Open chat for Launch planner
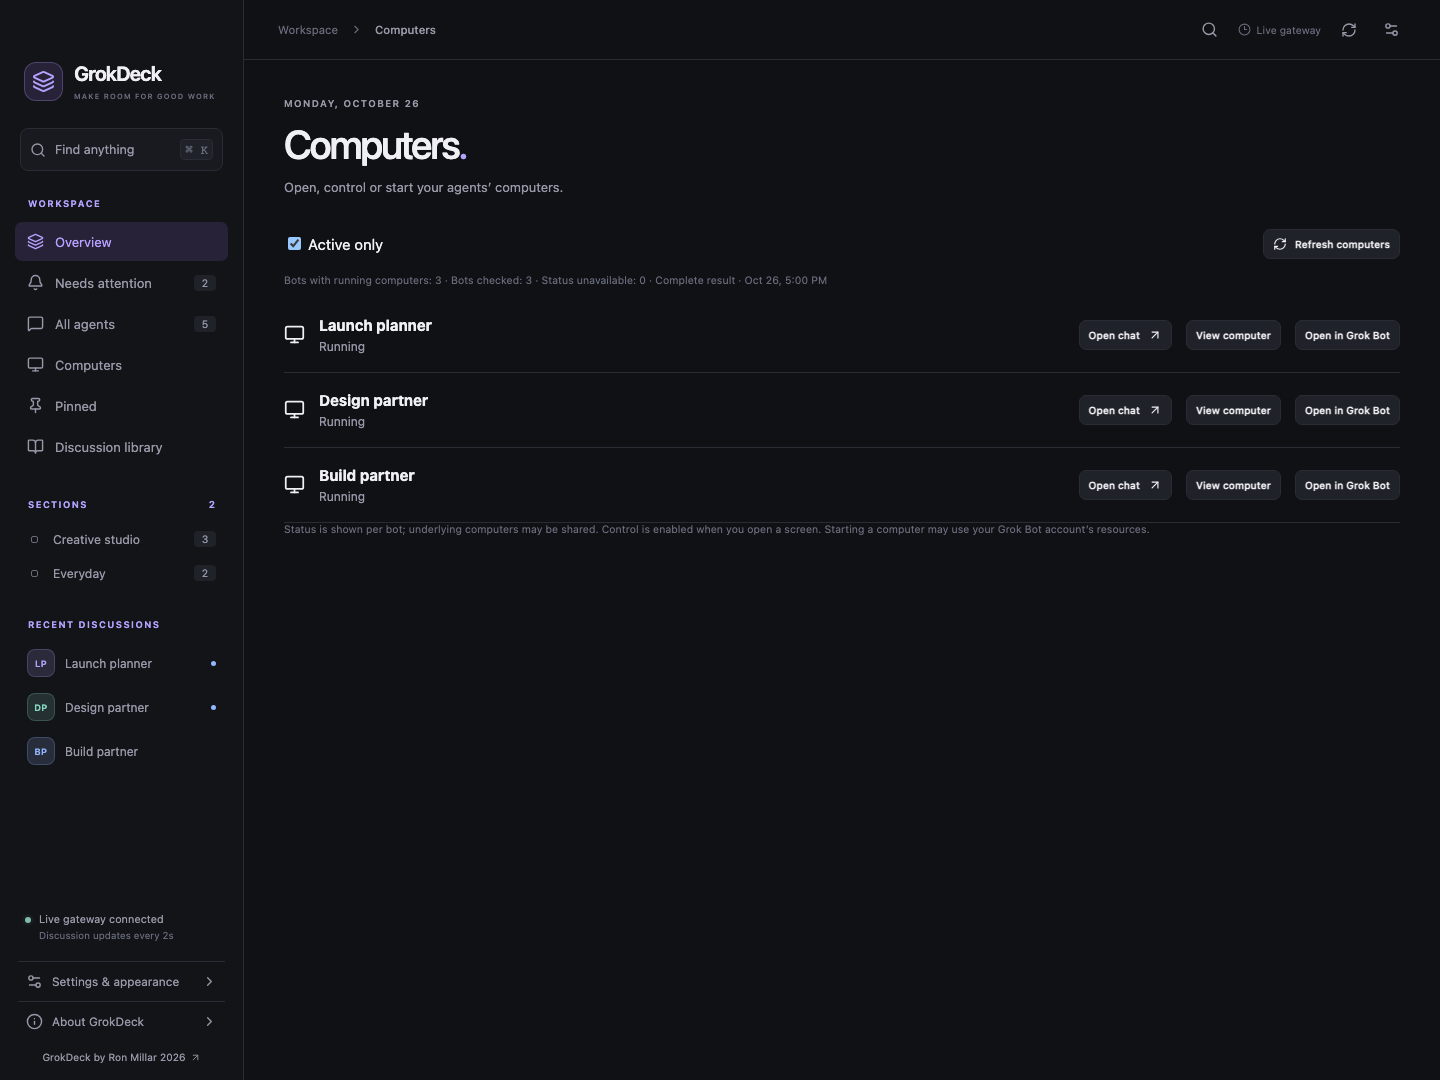Viewport: 1440px width, 1080px height. click(1125, 335)
